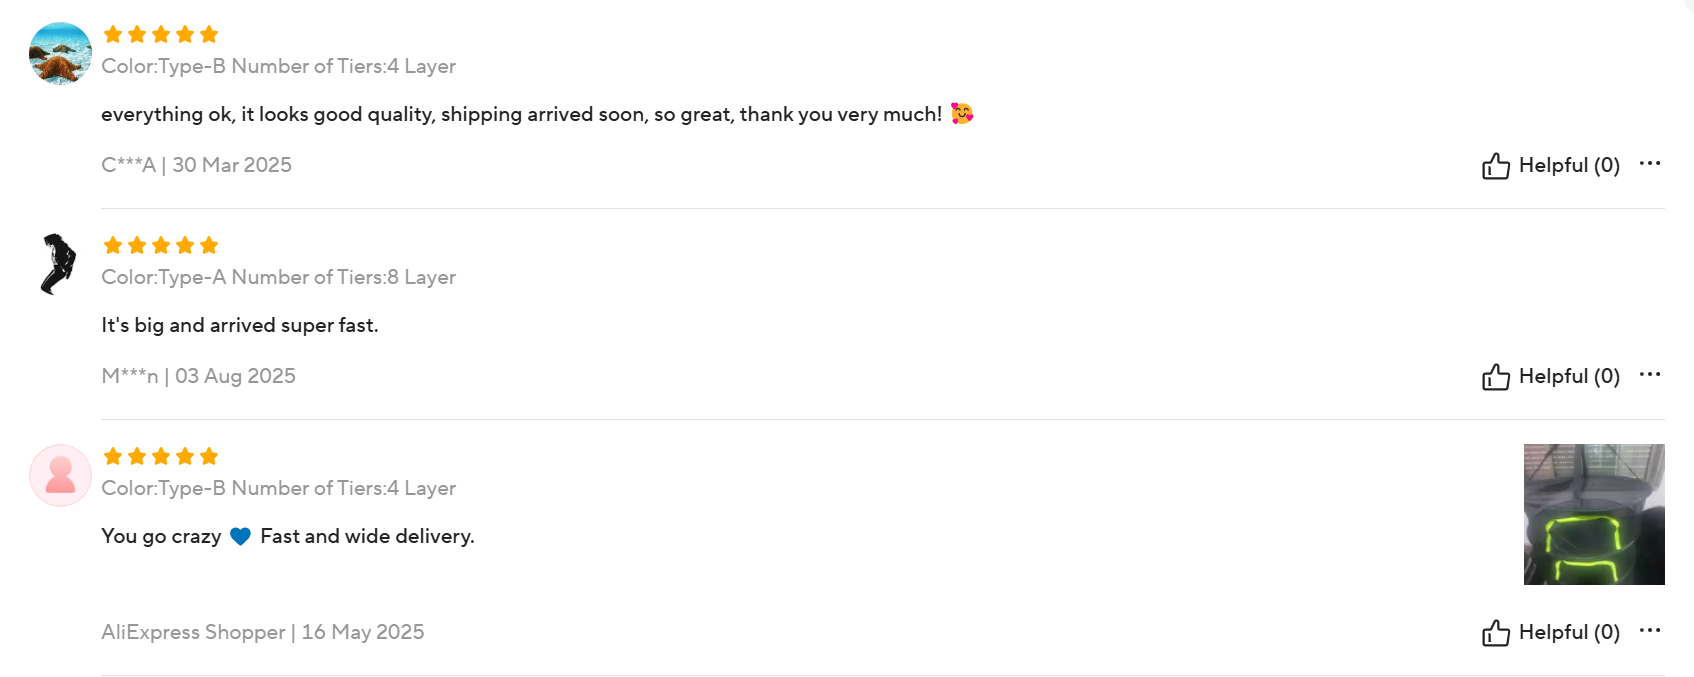Click the star rating on M***n's review
This screenshot has width=1694, height=677.
(x=161, y=245)
